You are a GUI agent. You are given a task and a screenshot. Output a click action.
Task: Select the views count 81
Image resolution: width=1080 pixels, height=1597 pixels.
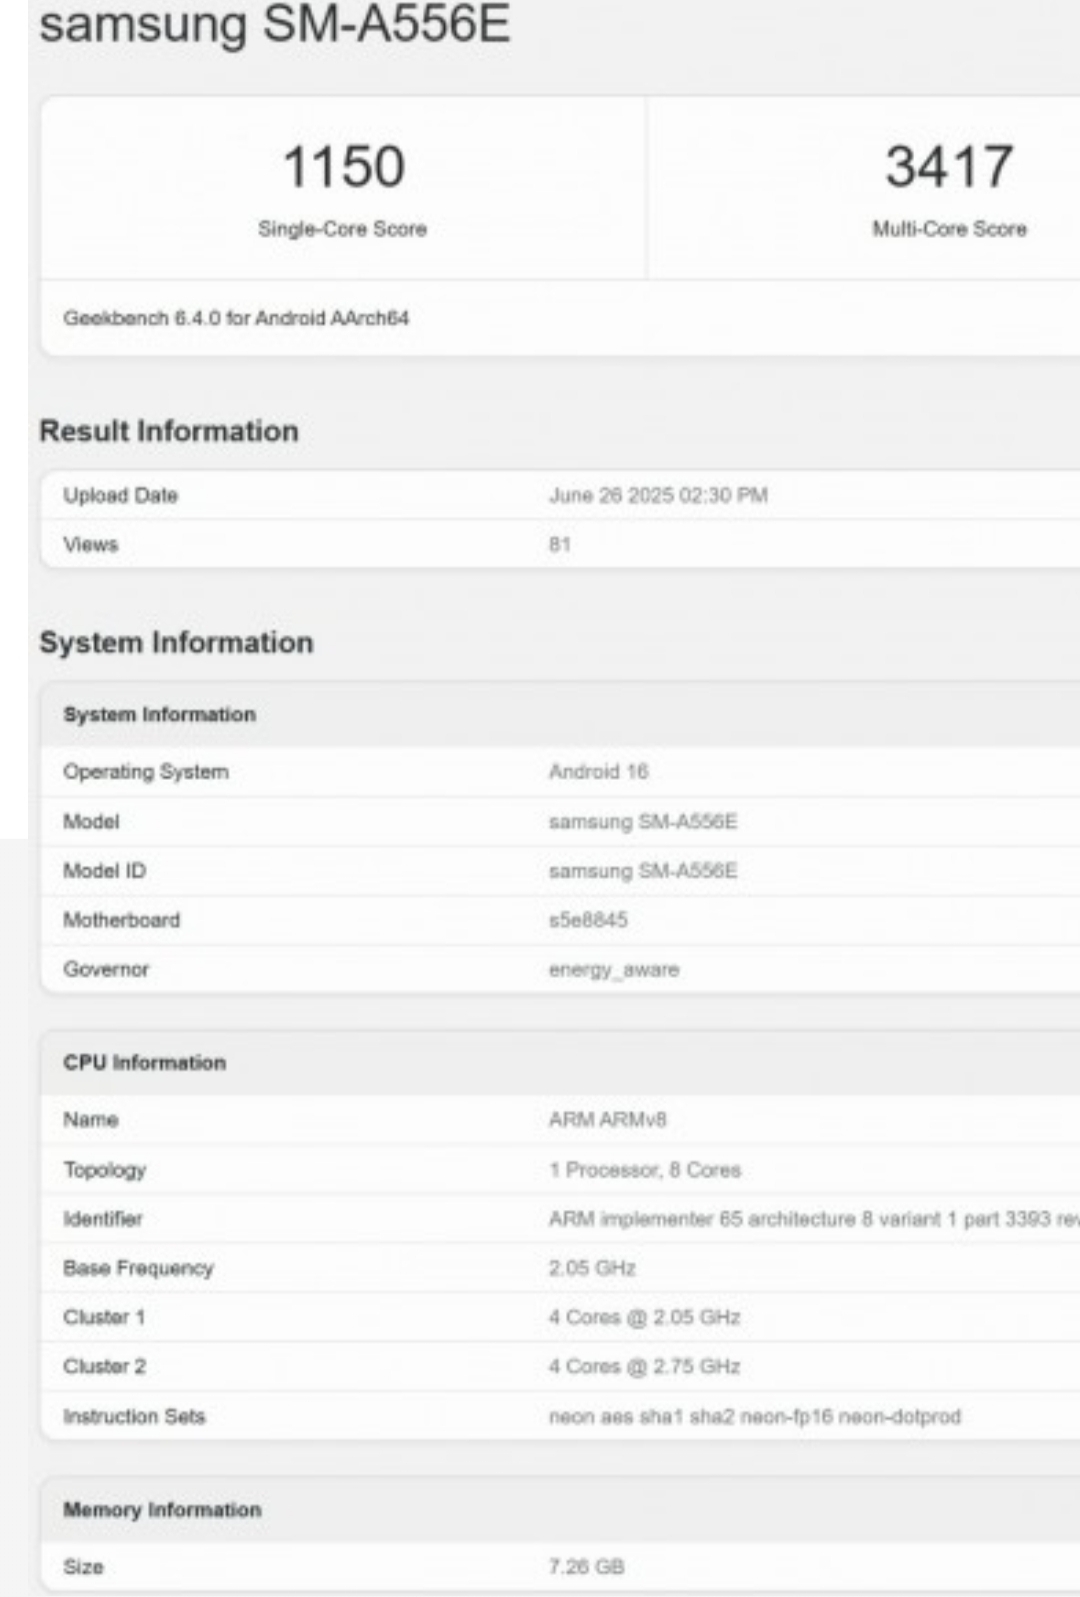559,544
